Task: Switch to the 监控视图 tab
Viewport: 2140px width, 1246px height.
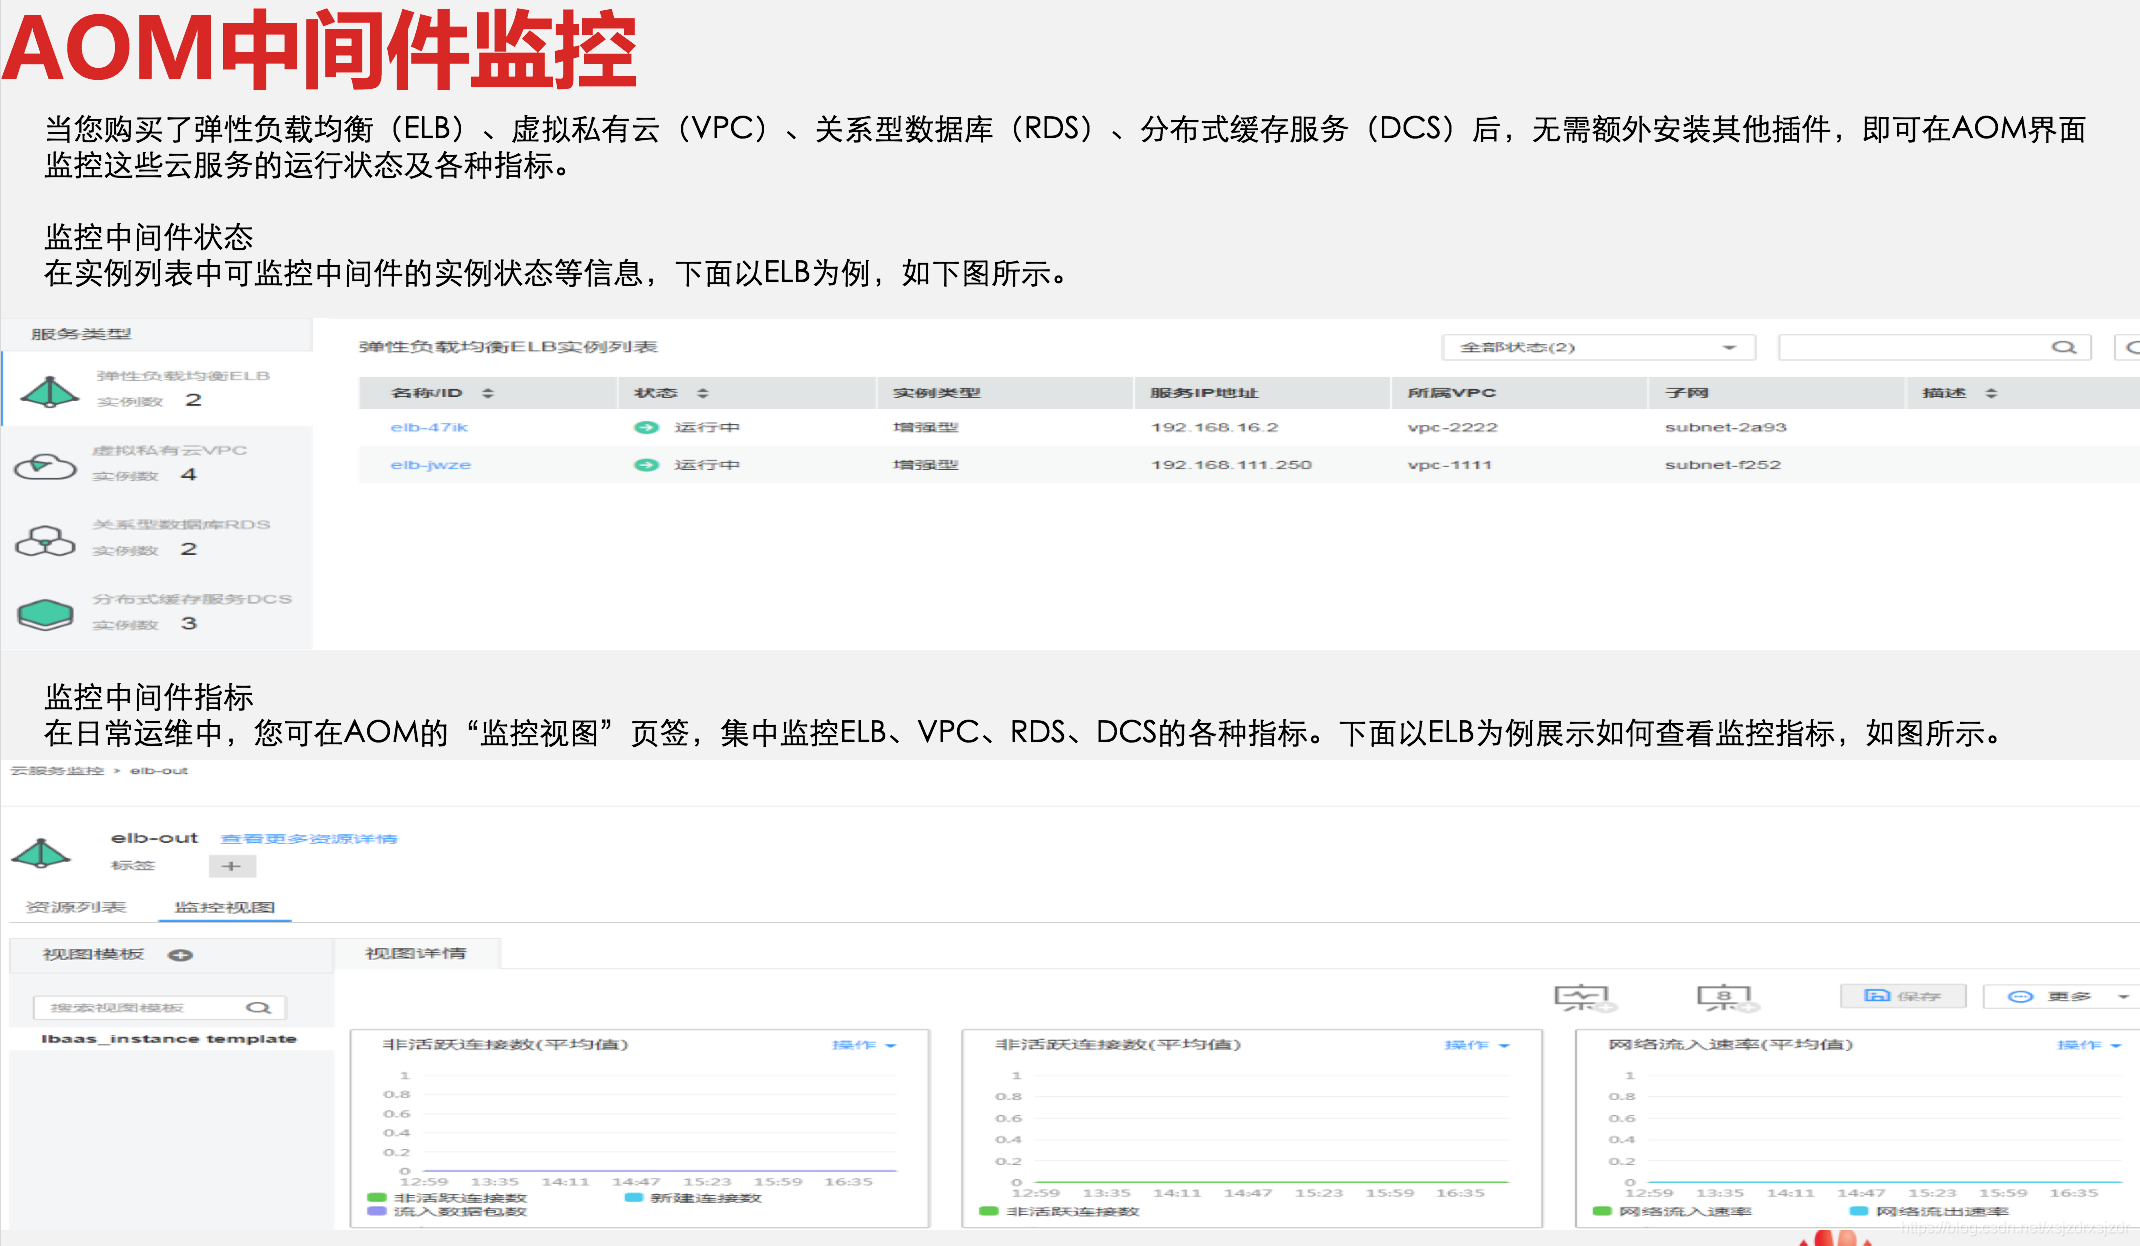Action: 224,907
